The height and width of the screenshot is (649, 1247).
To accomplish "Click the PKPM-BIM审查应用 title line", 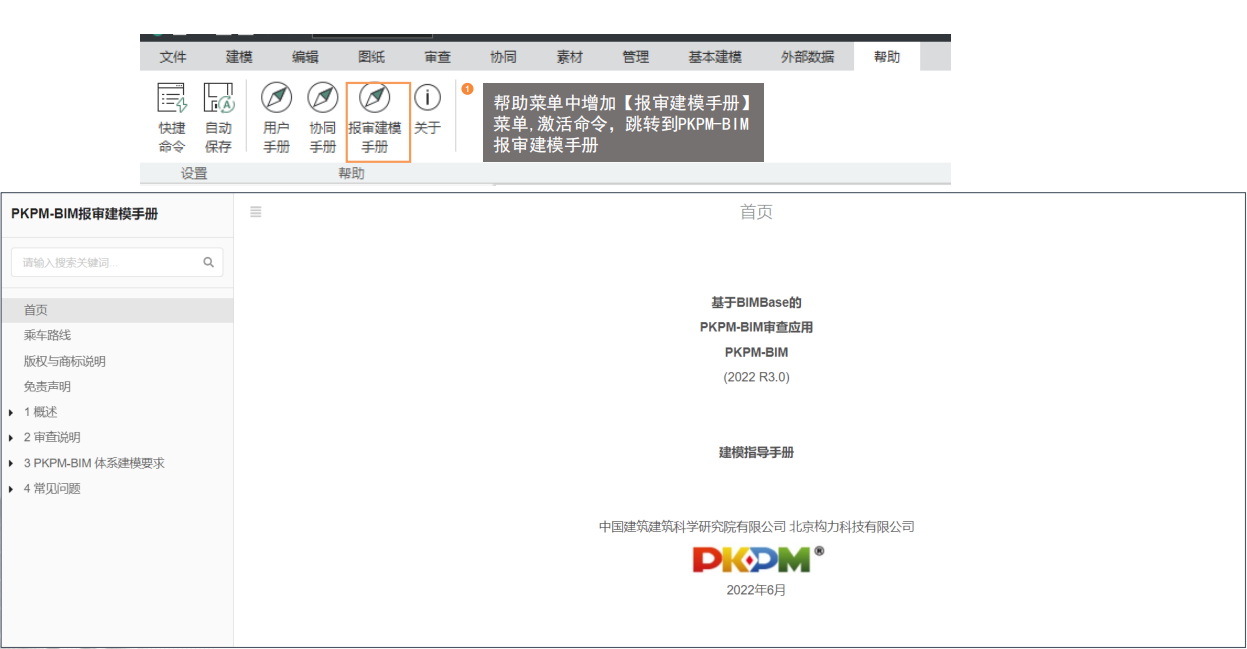I will (757, 327).
